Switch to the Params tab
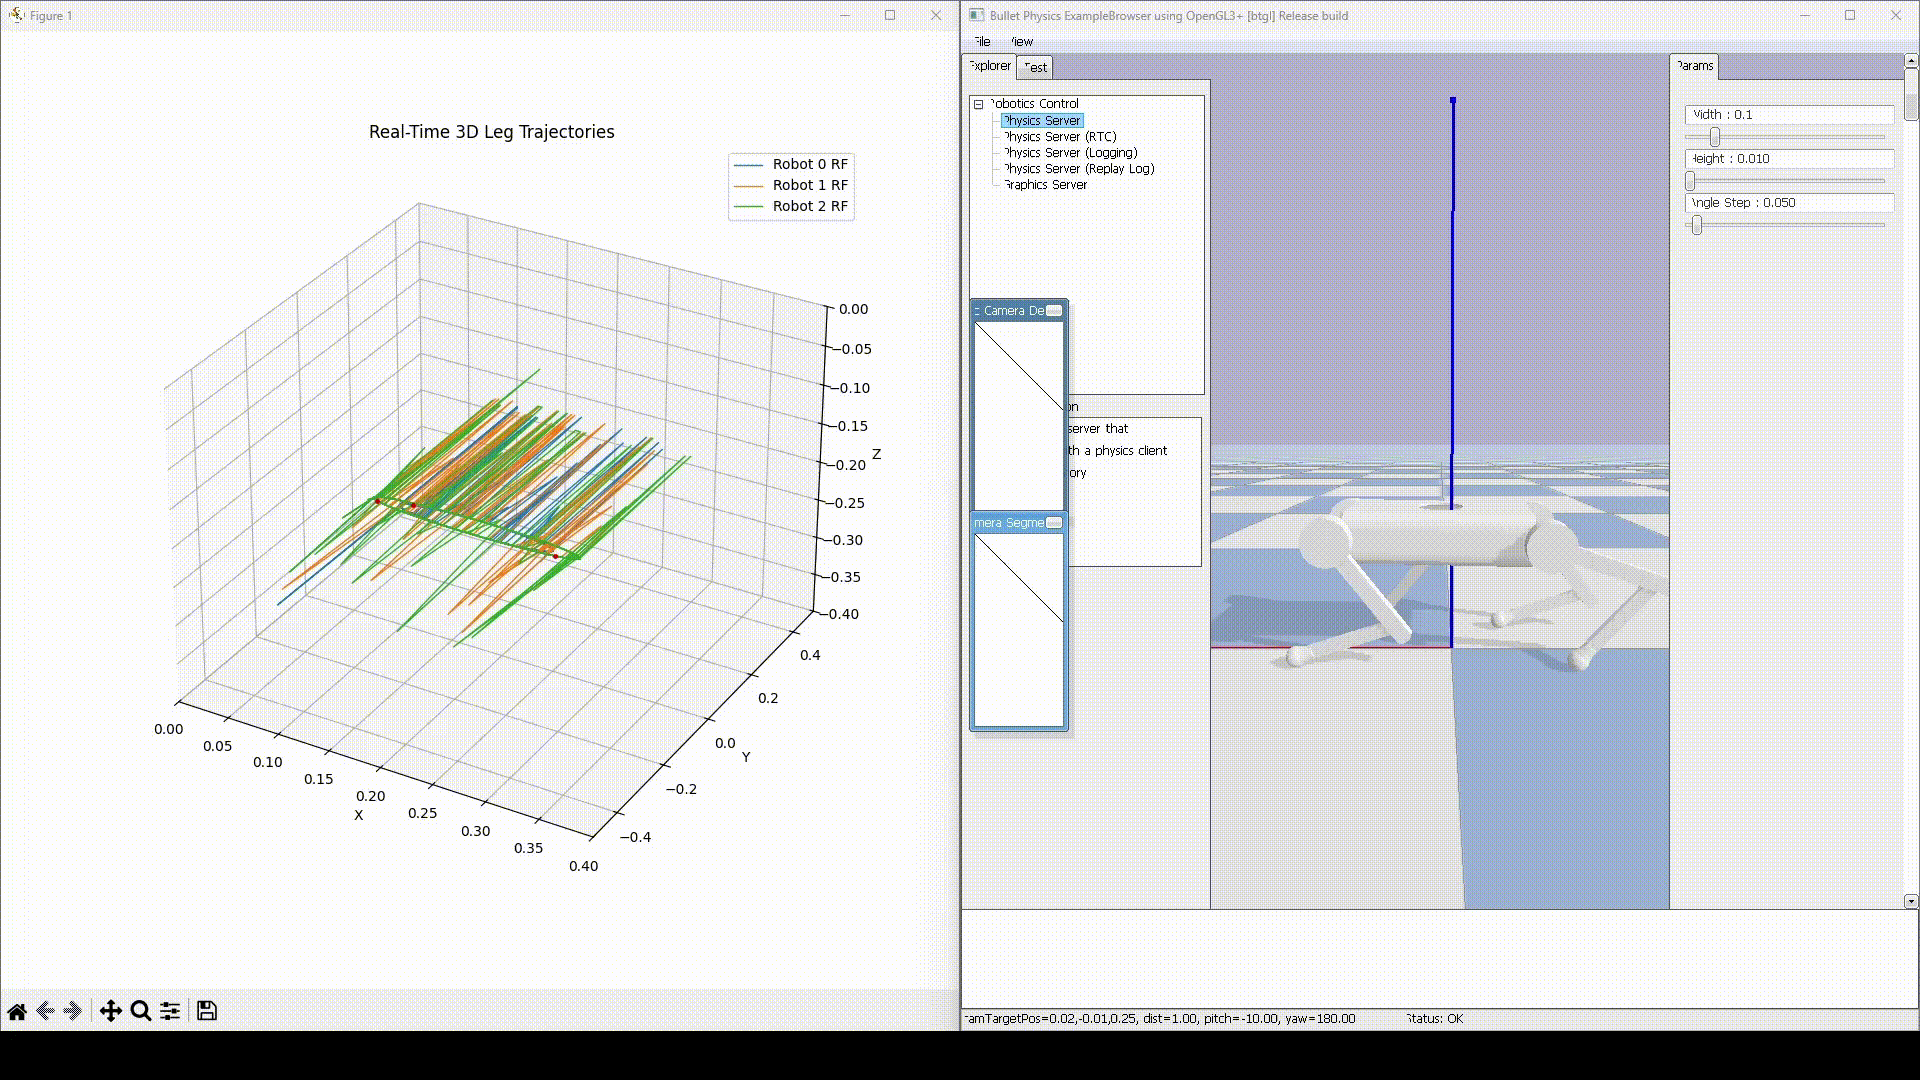Screen dimensions: 1920x1080 (x=1695, y=66)
